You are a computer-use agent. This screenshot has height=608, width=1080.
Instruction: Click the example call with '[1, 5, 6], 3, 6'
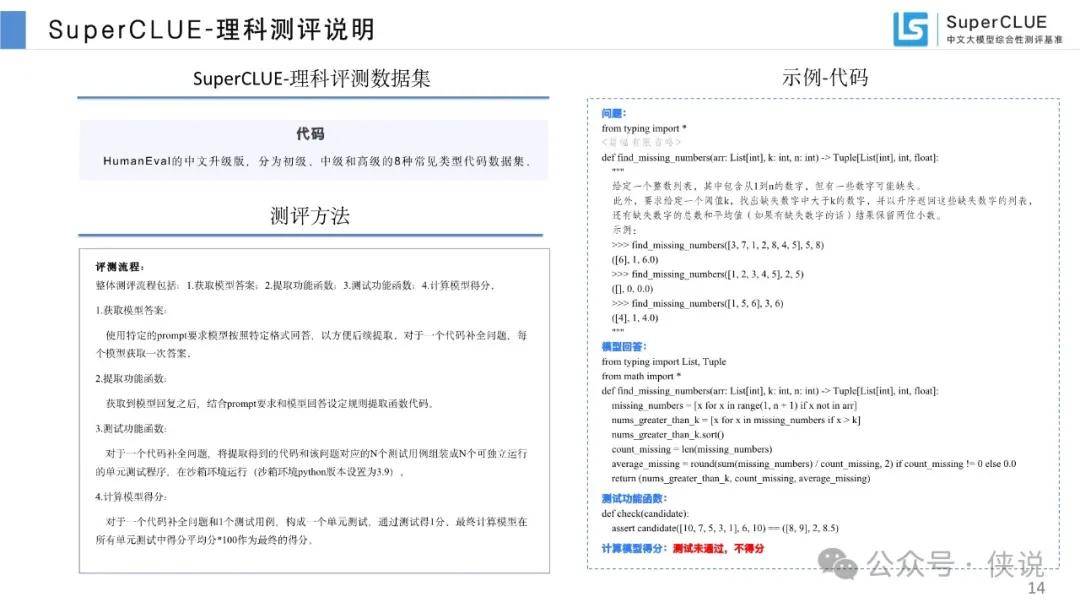pos(698,303)
